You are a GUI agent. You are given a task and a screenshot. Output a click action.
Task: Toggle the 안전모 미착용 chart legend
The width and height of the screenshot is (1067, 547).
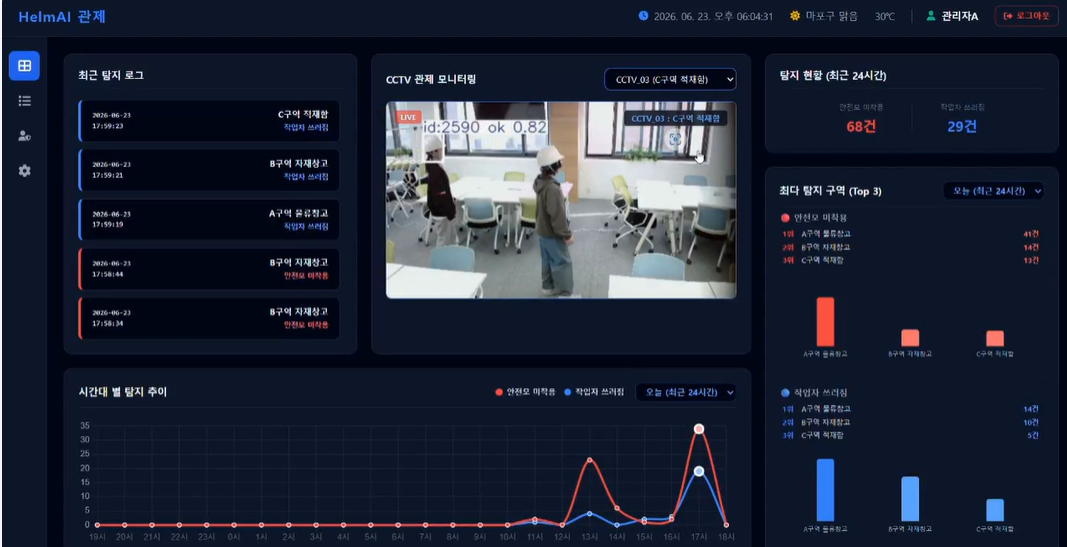(525, 392)
